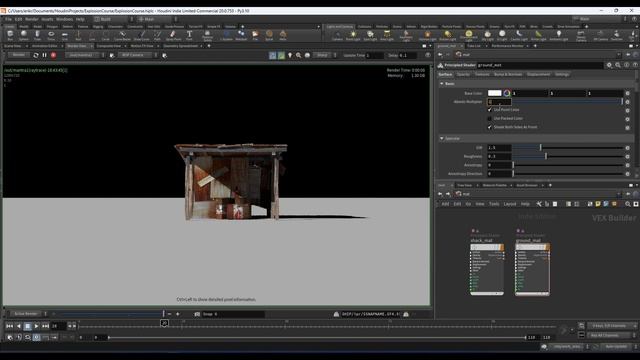This screenshot has width=640, height=360.
Task: Add an Ambient Light from the shelf
Action: coord(559,36)
